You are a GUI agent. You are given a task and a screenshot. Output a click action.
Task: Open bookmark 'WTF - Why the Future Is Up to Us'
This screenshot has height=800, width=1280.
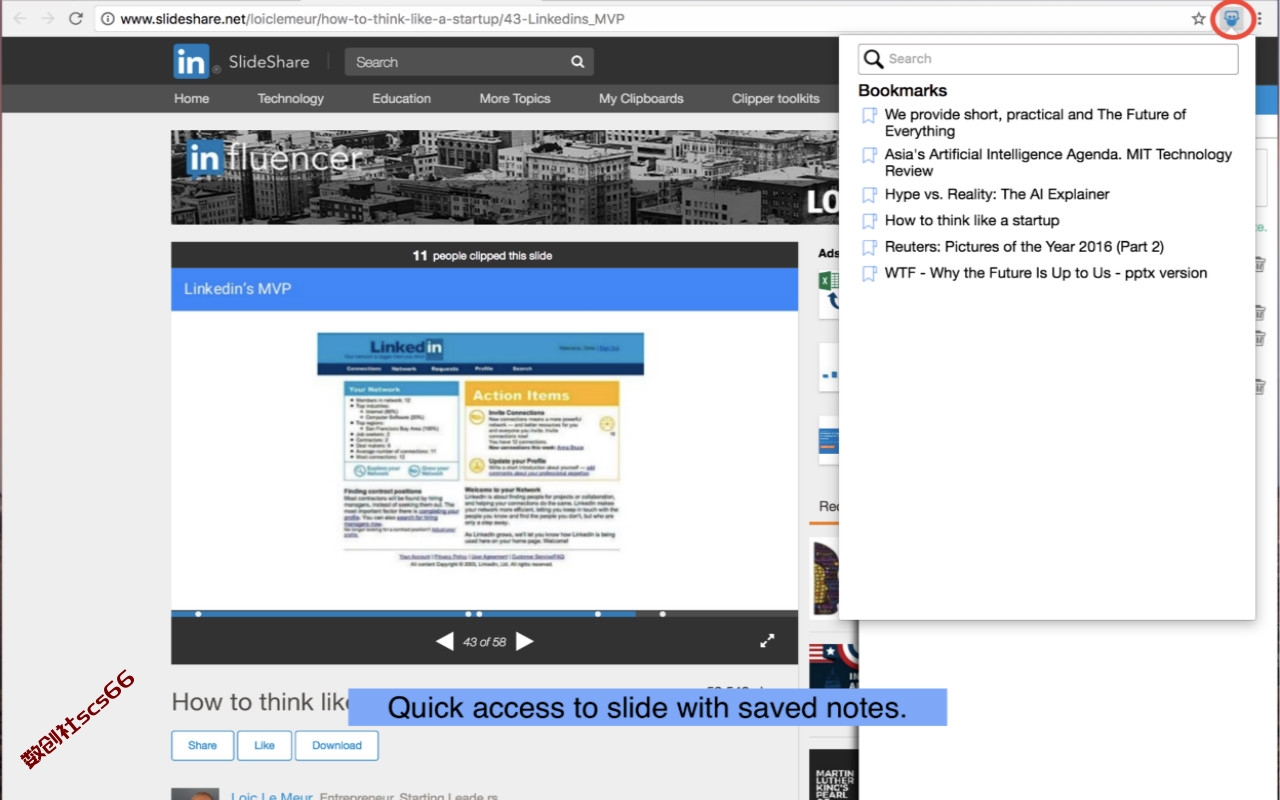tap(1046, 273)
